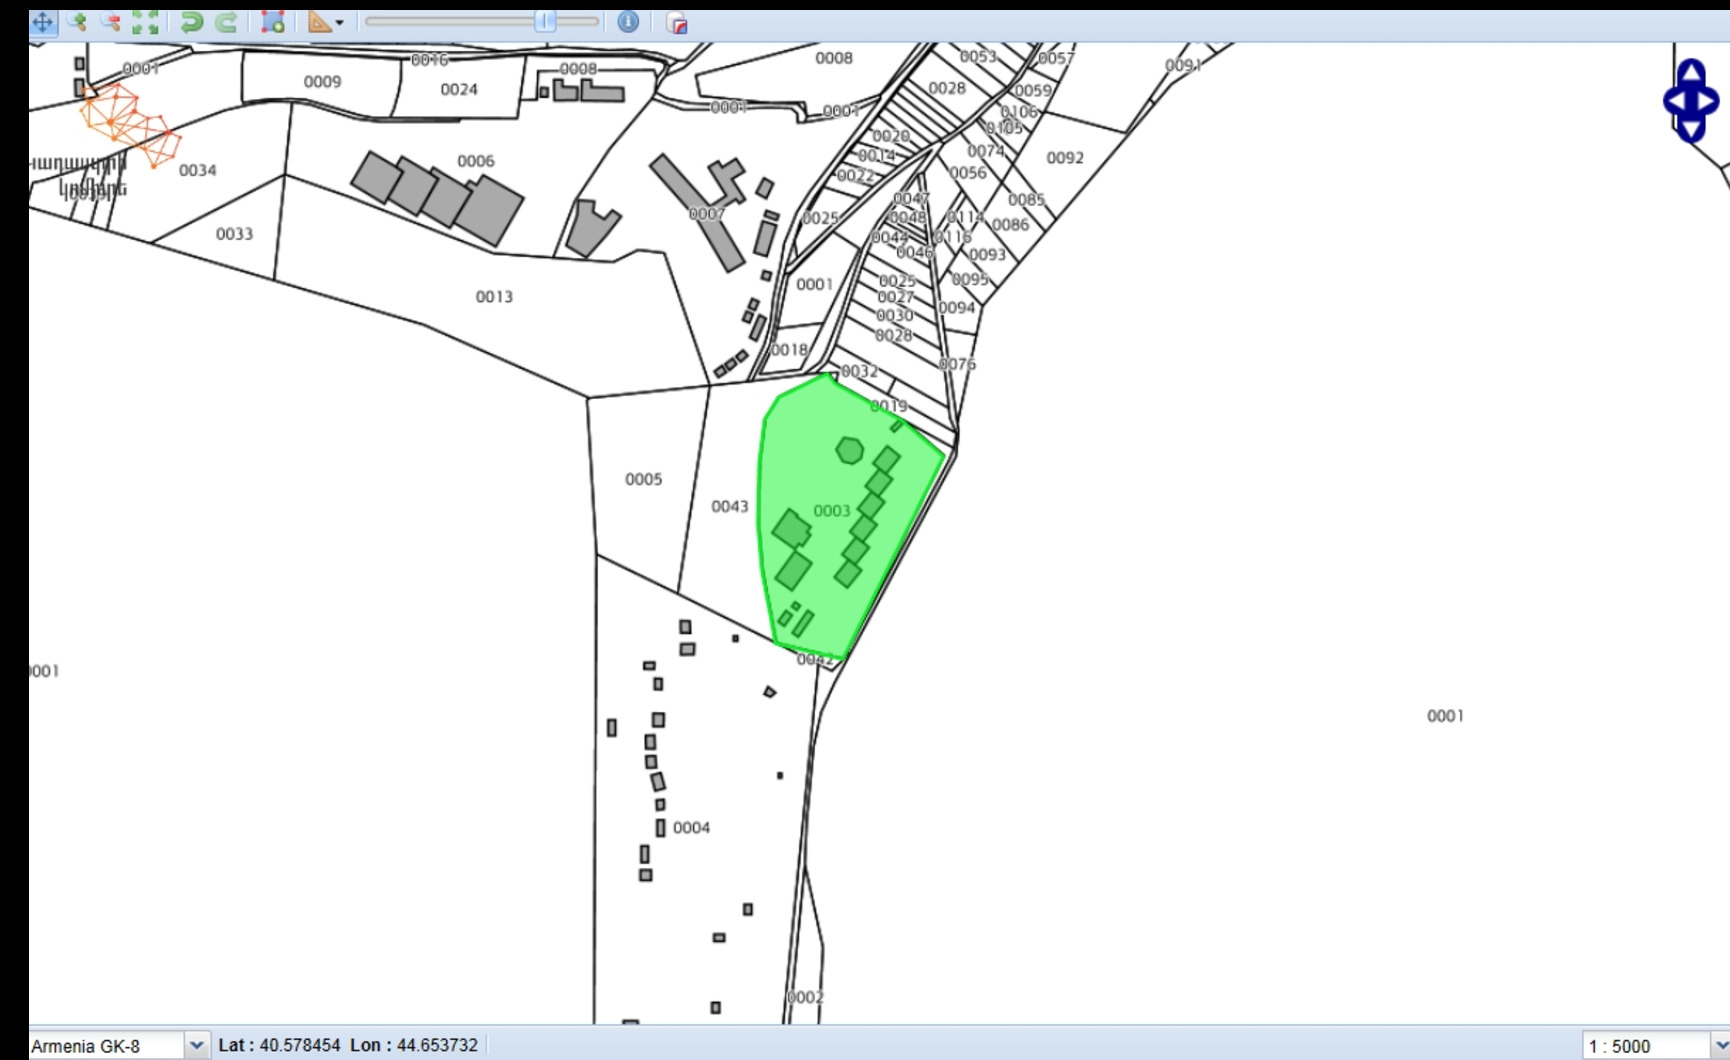Activate the zoom in magnifier tool
Screen dimensions: 1730x1060
(77, 22)
